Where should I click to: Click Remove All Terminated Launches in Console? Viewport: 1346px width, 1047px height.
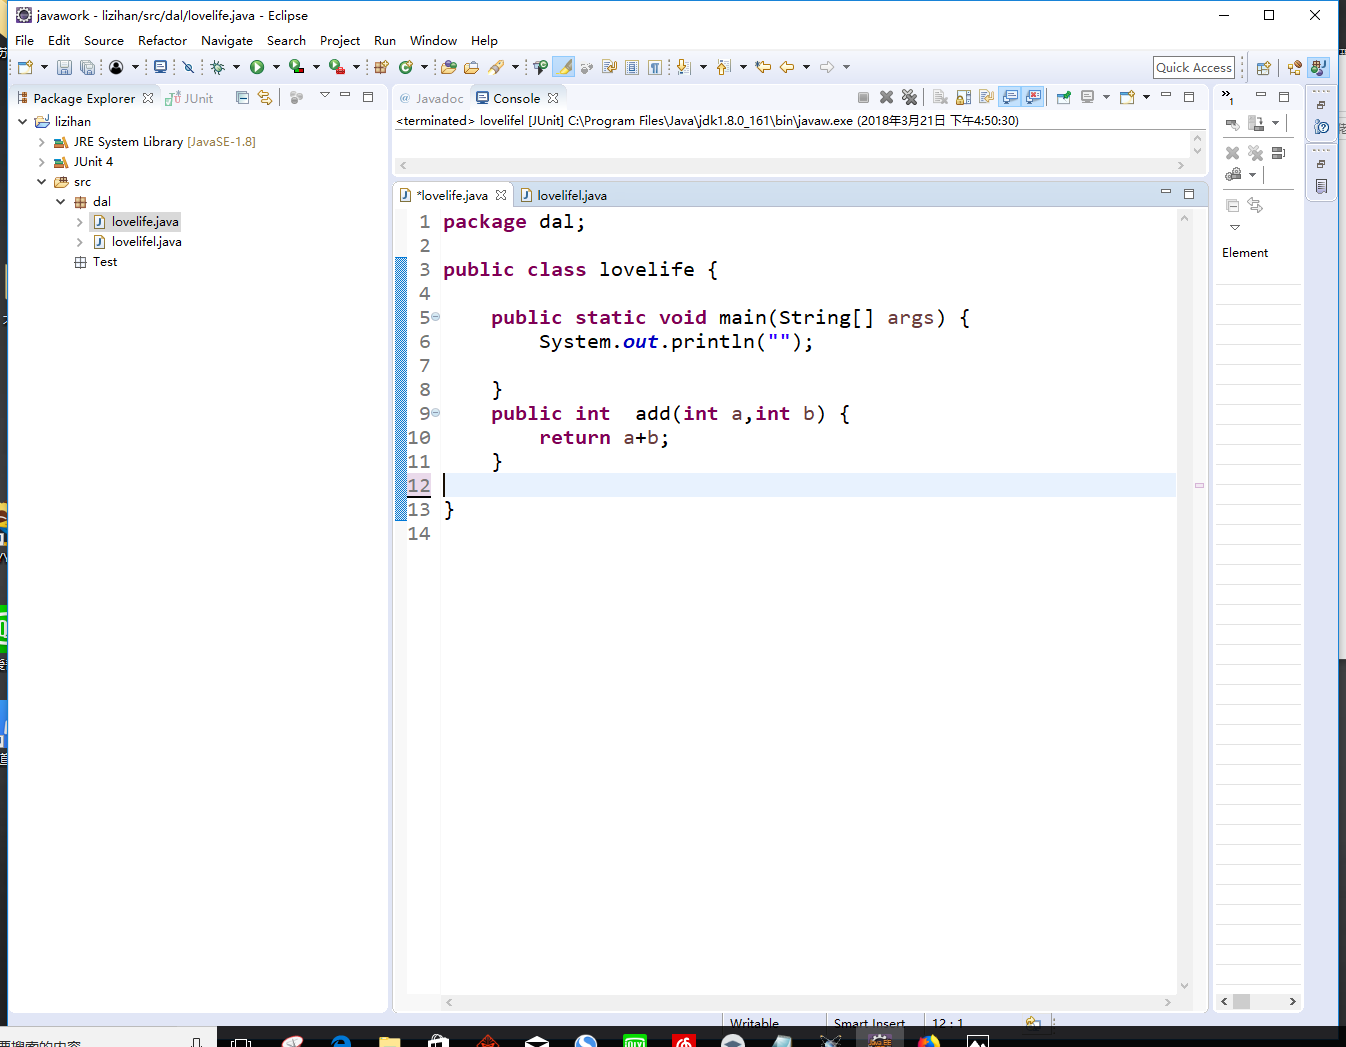[x=909, y=97]
